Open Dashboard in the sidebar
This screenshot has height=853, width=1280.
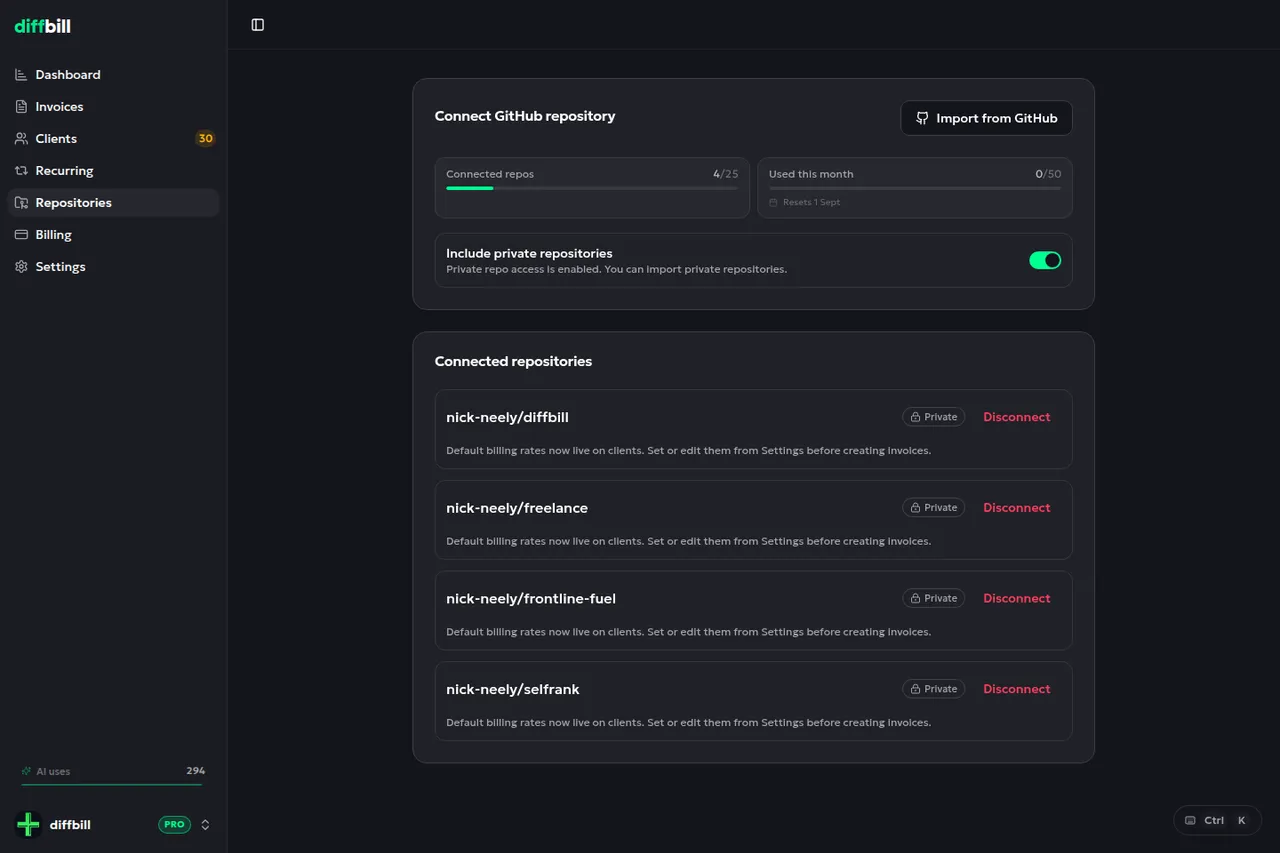coord(113,75)
